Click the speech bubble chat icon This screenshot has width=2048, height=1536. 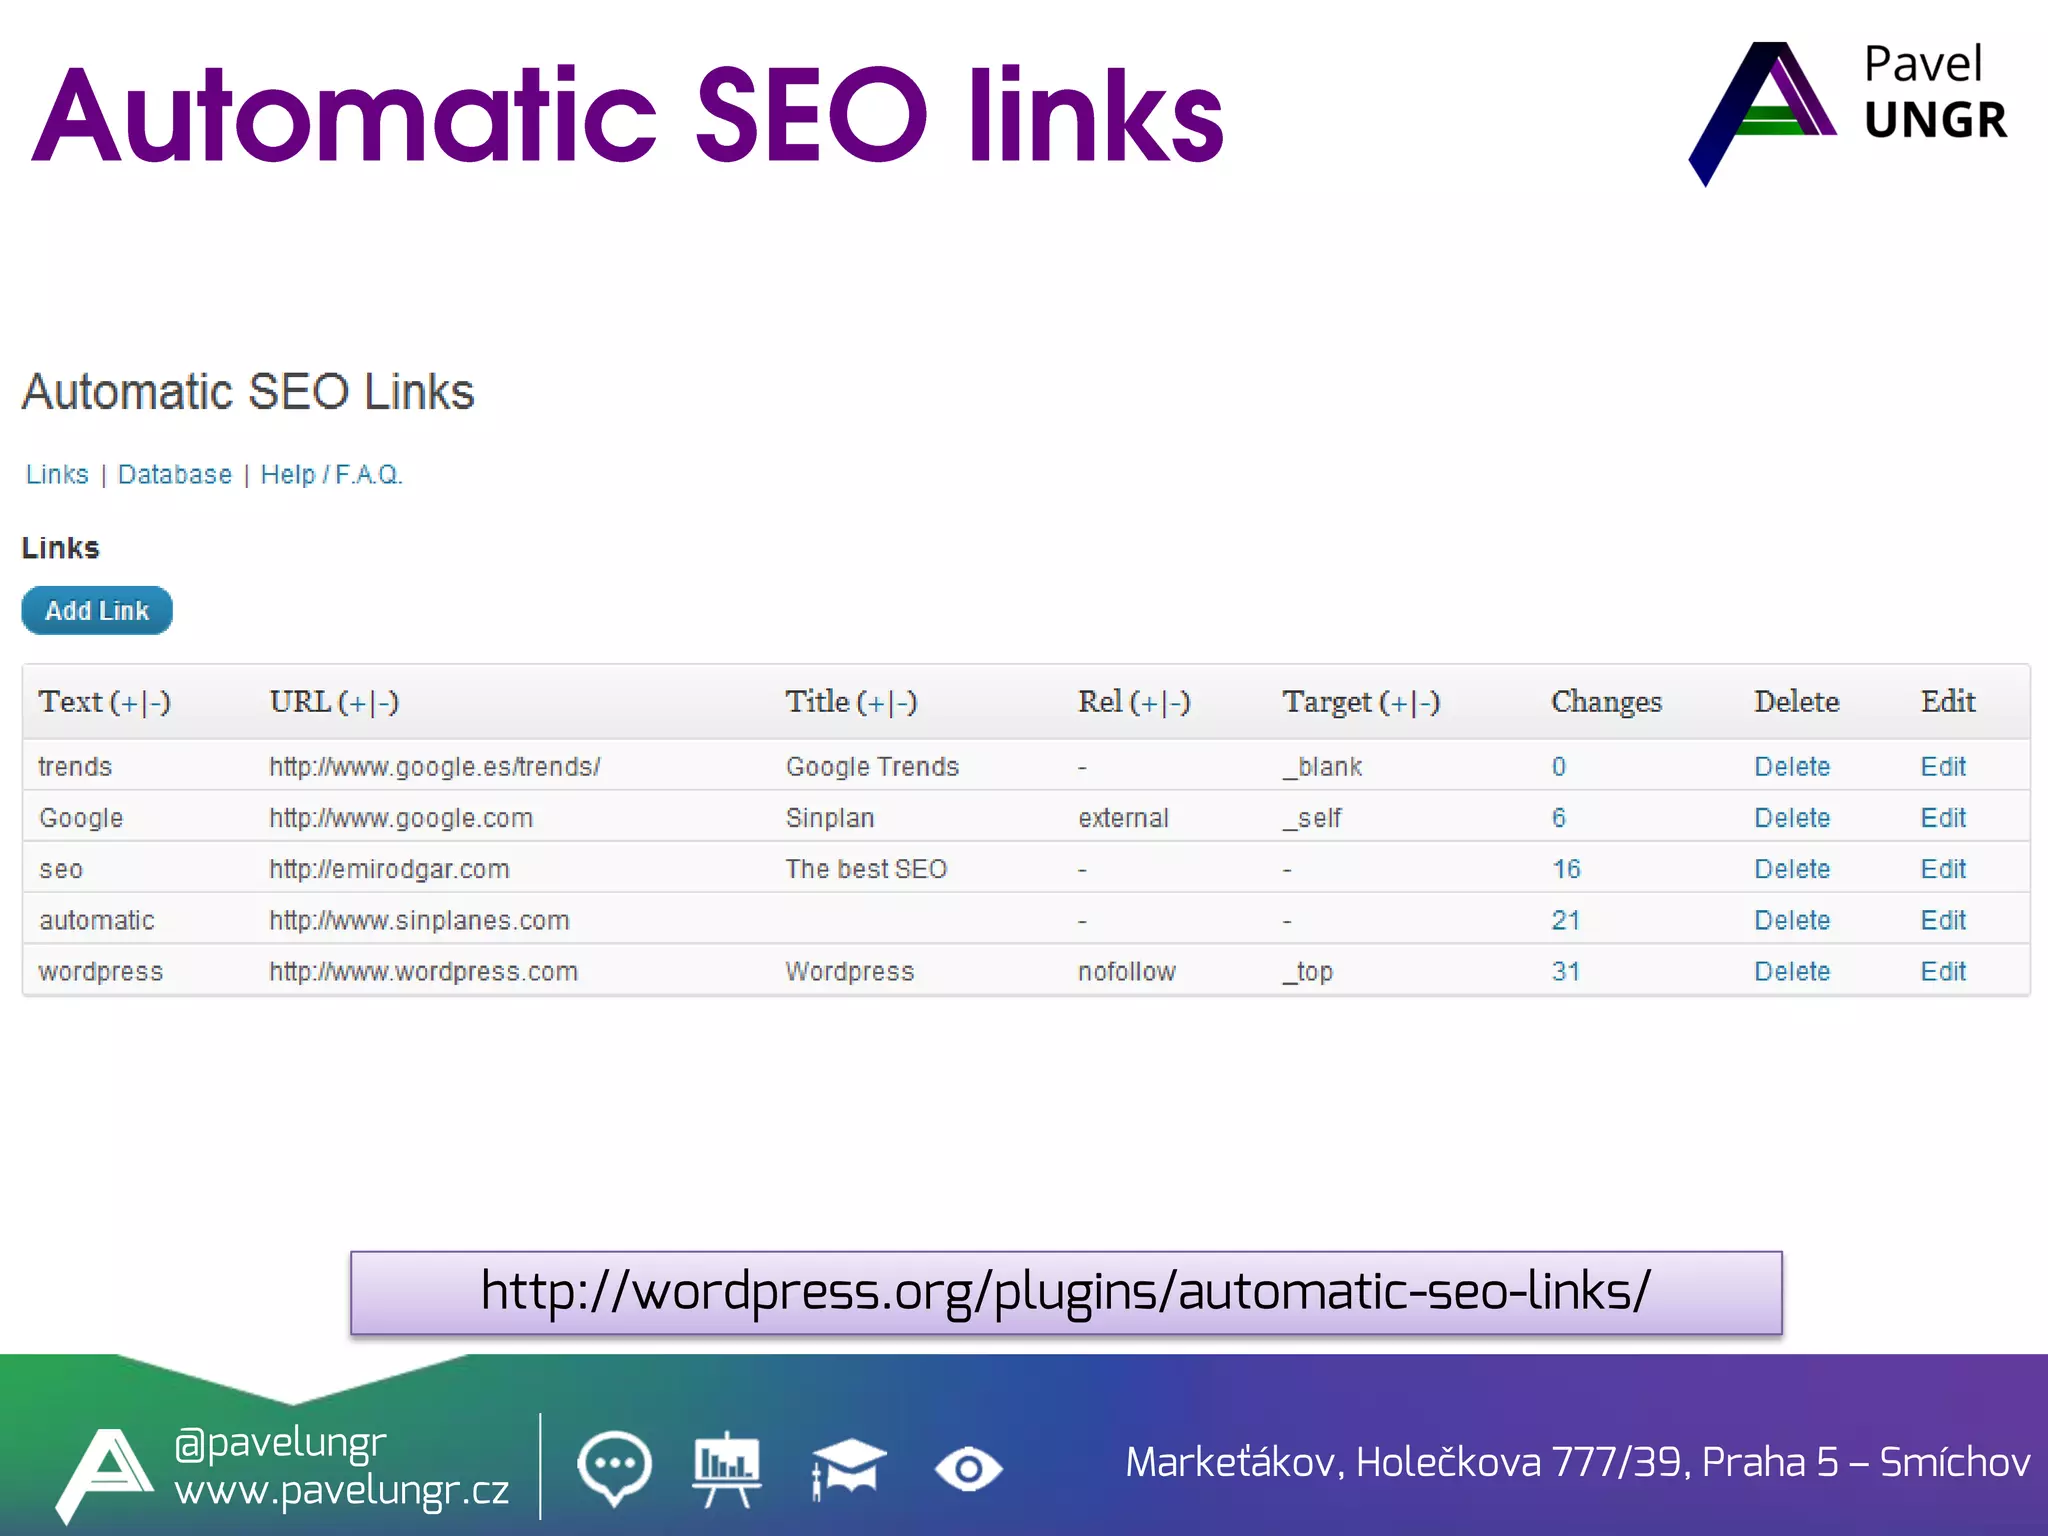[x=614, y=1468]
